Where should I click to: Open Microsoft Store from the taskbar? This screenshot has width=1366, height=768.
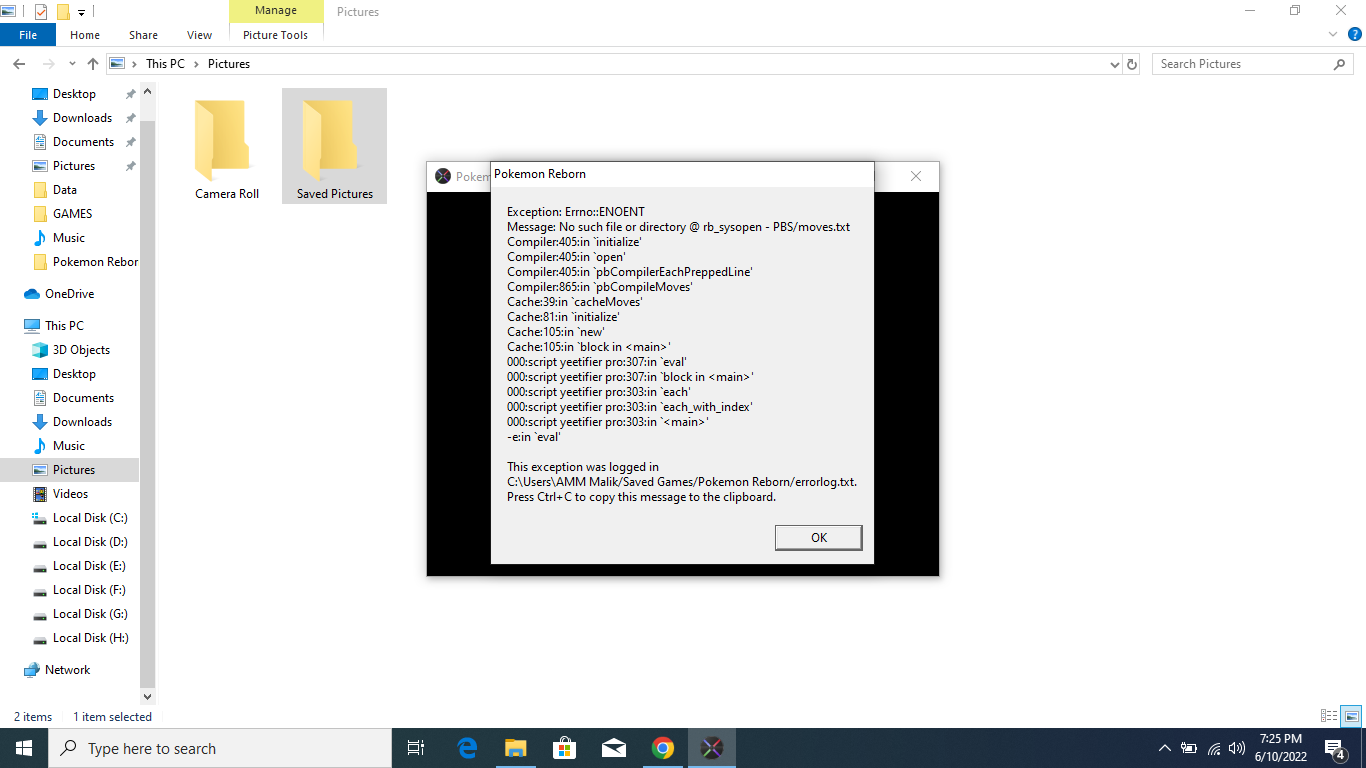click(564, 748)
